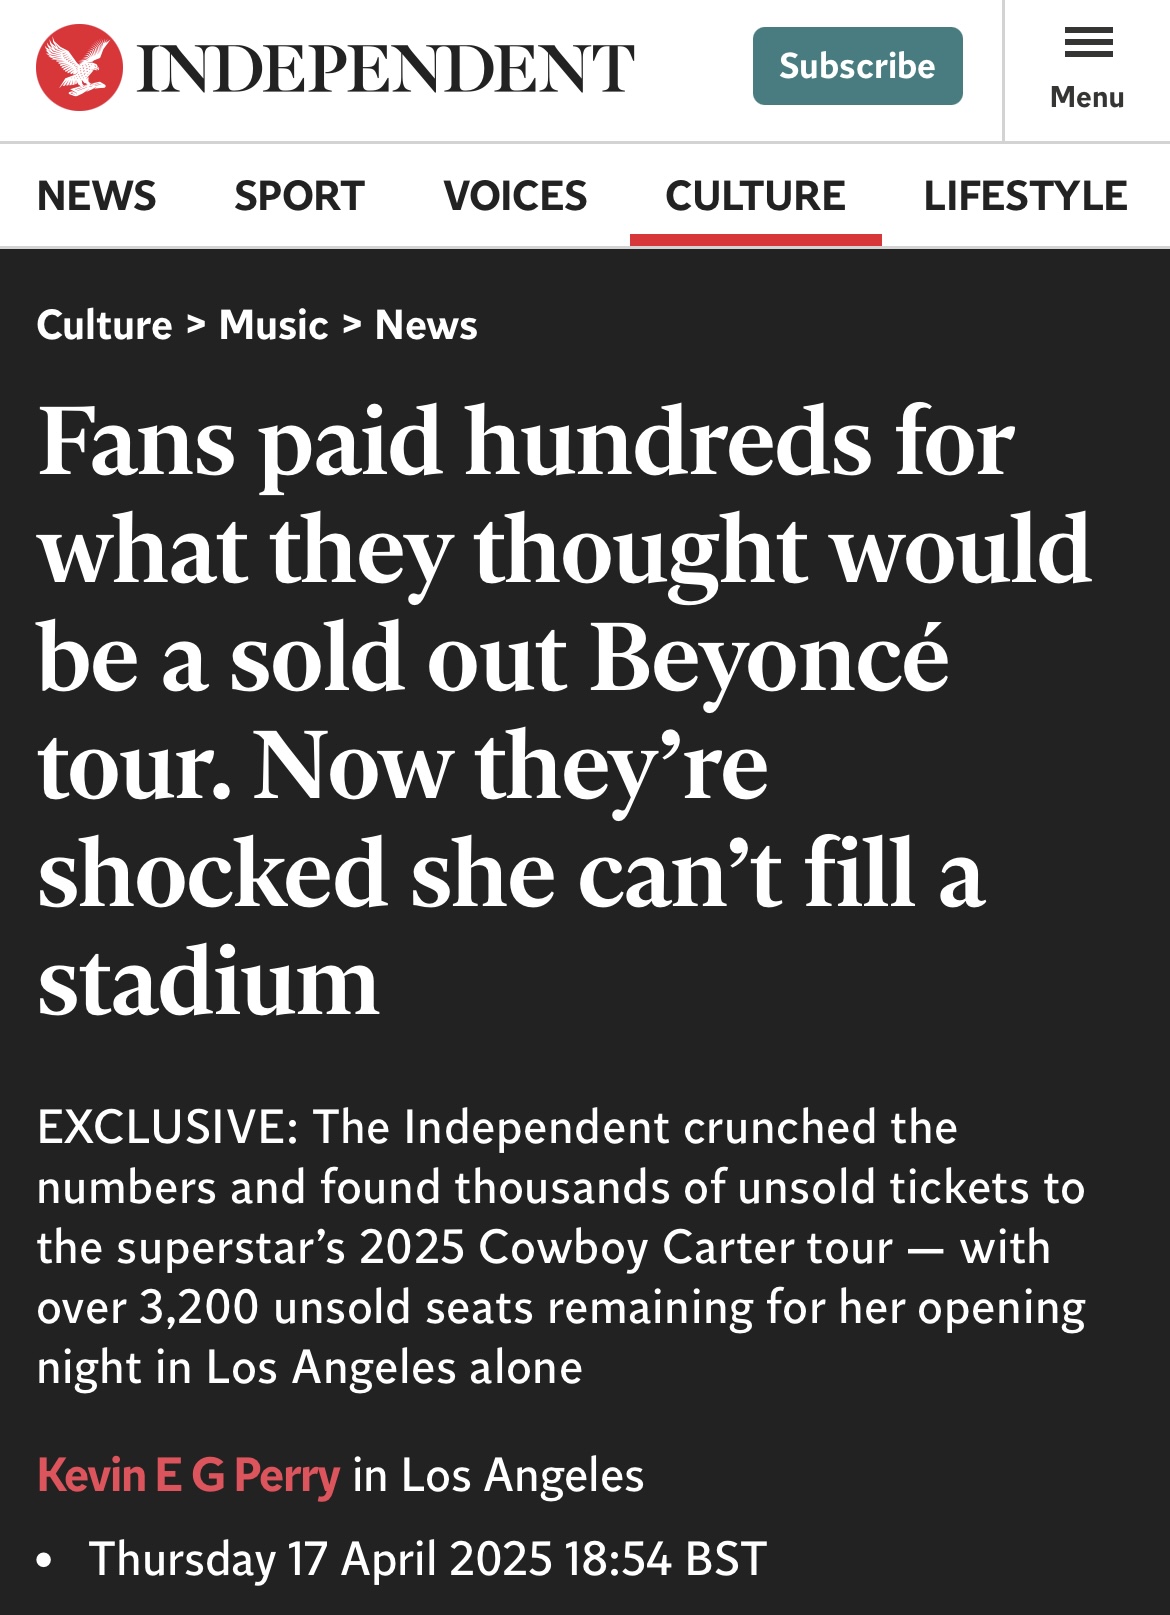Screen dimensions: 1170x1615
Task: Click the 'in Los Angeles' location text
Action: click(x=498, y=1475)
